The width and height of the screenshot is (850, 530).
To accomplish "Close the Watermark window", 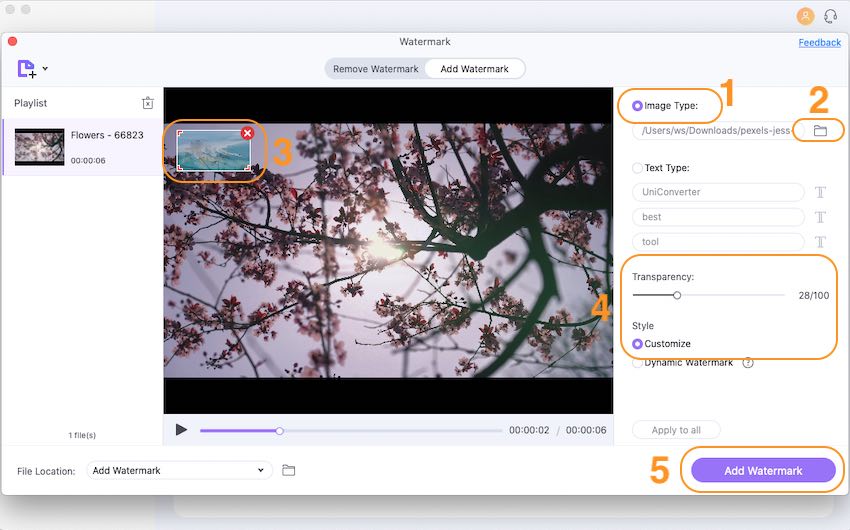I will click(x=12, y=41).
